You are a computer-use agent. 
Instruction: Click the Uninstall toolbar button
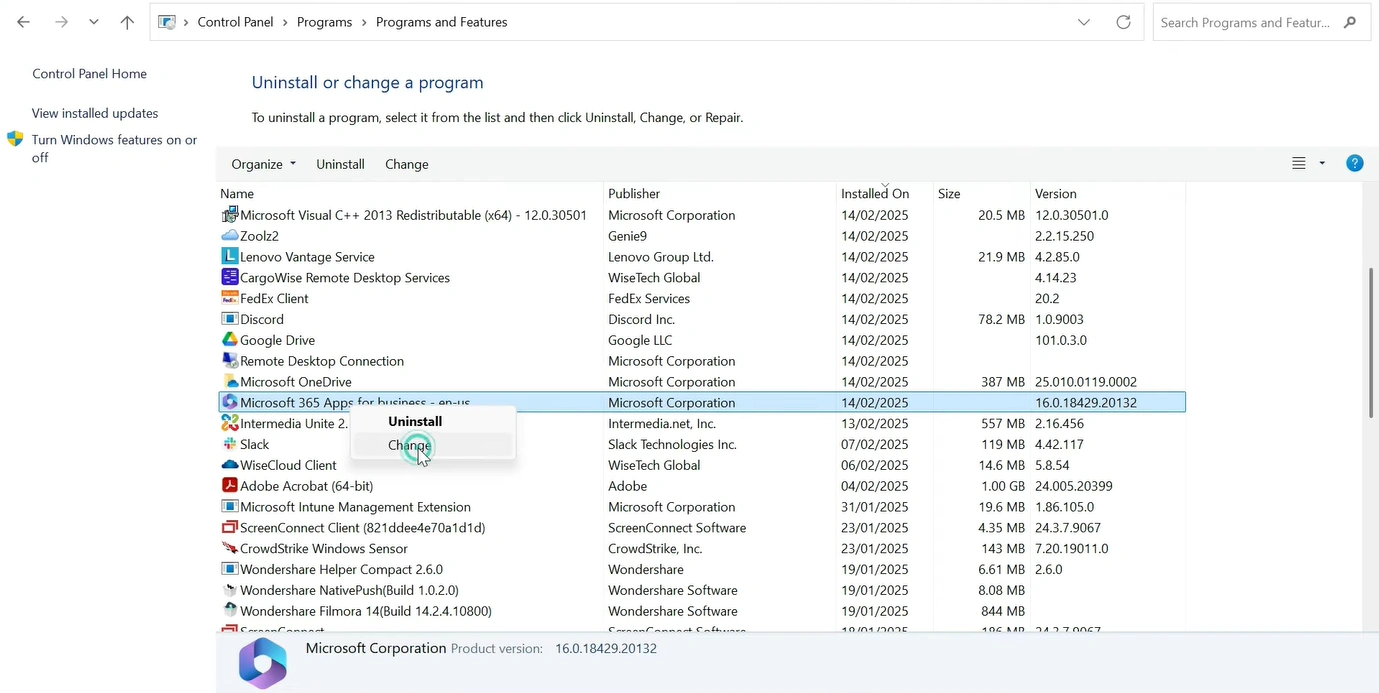(x=340, y=164)
